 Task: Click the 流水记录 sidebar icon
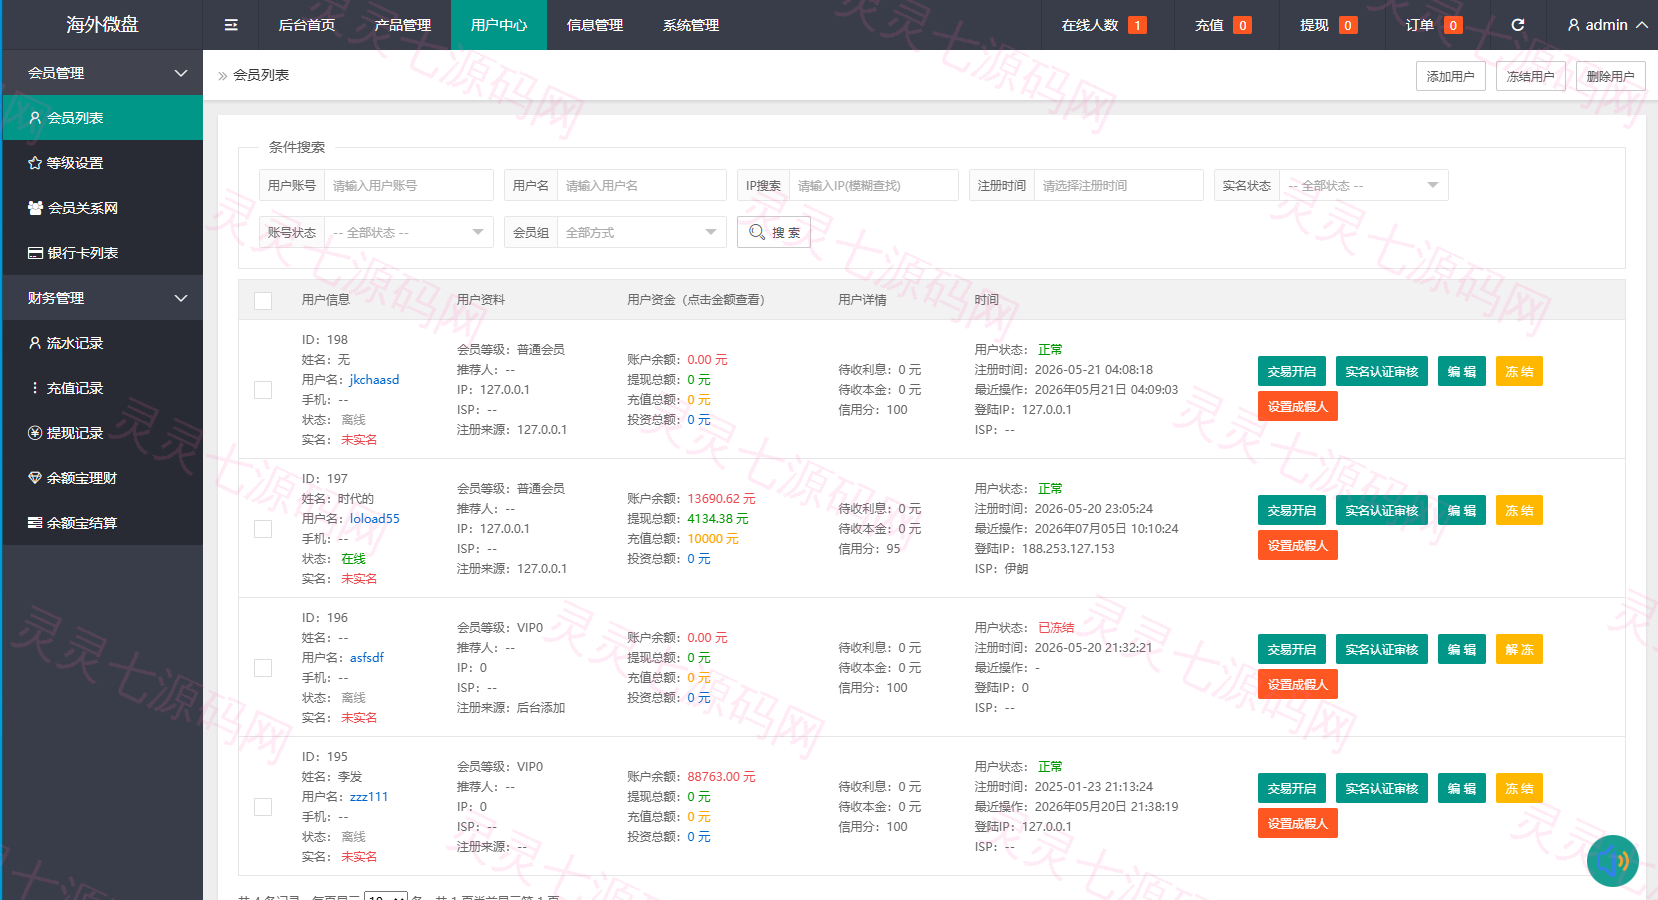click(35, 343)
